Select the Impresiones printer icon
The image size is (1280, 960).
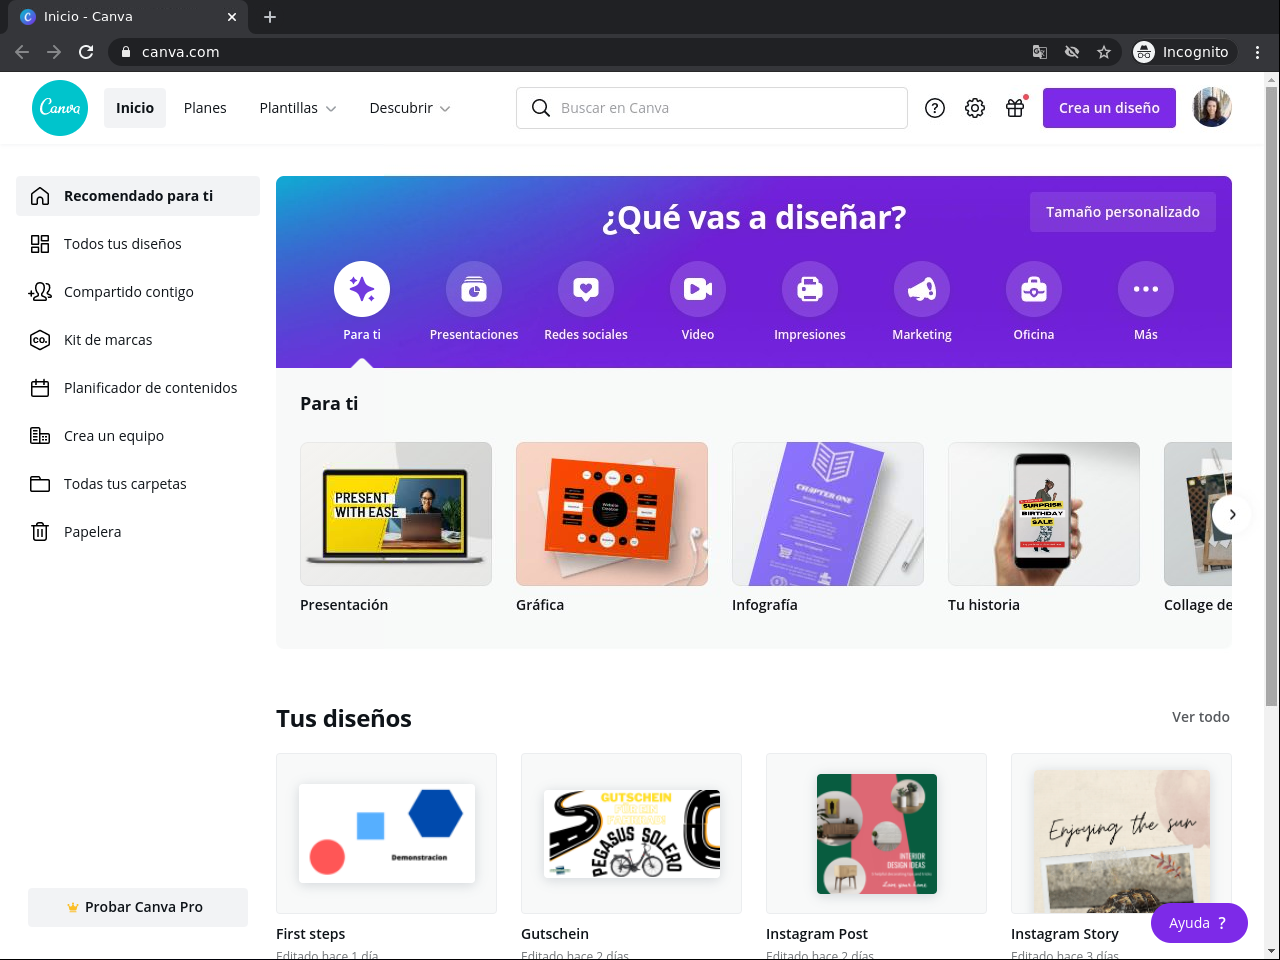pyautogui.click(x=810, y=289)
